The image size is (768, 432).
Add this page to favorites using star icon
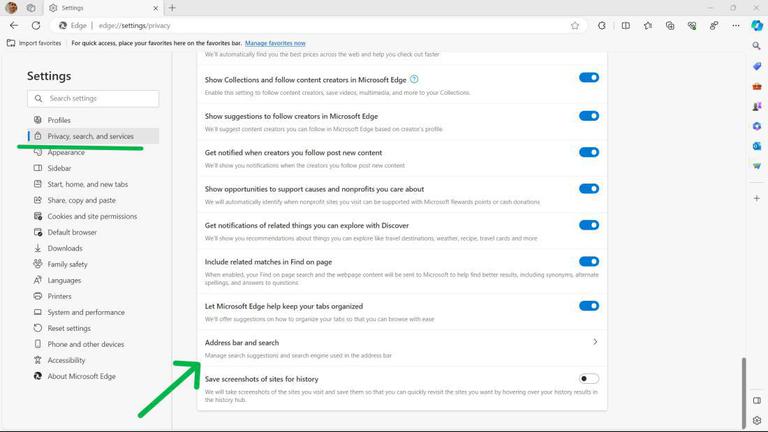575,25
